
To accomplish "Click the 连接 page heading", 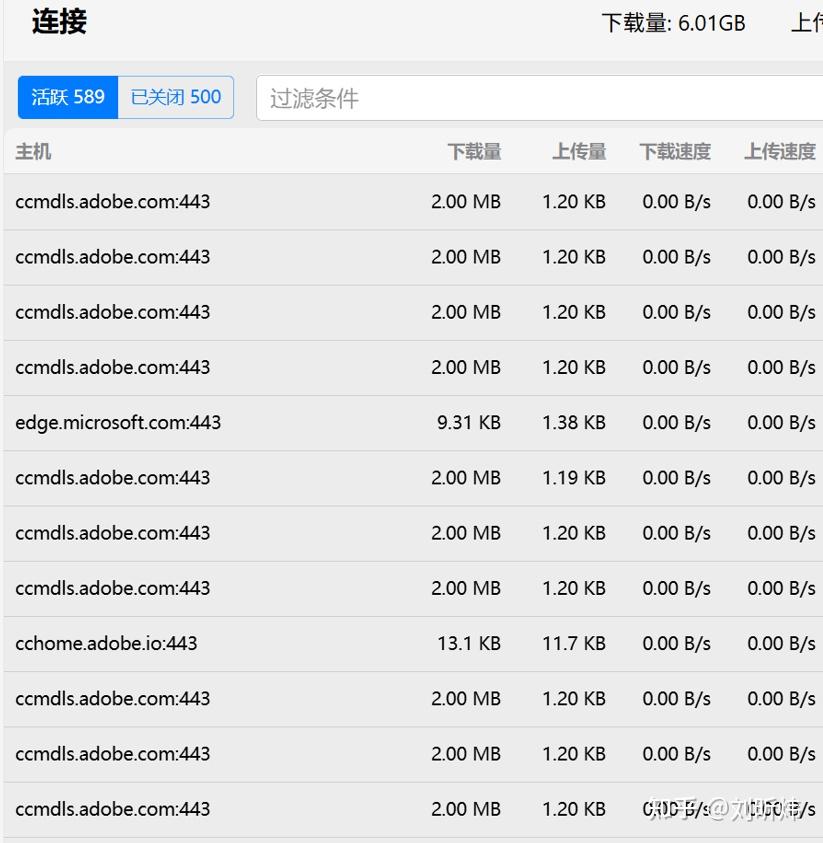I will tap(59, 22).
